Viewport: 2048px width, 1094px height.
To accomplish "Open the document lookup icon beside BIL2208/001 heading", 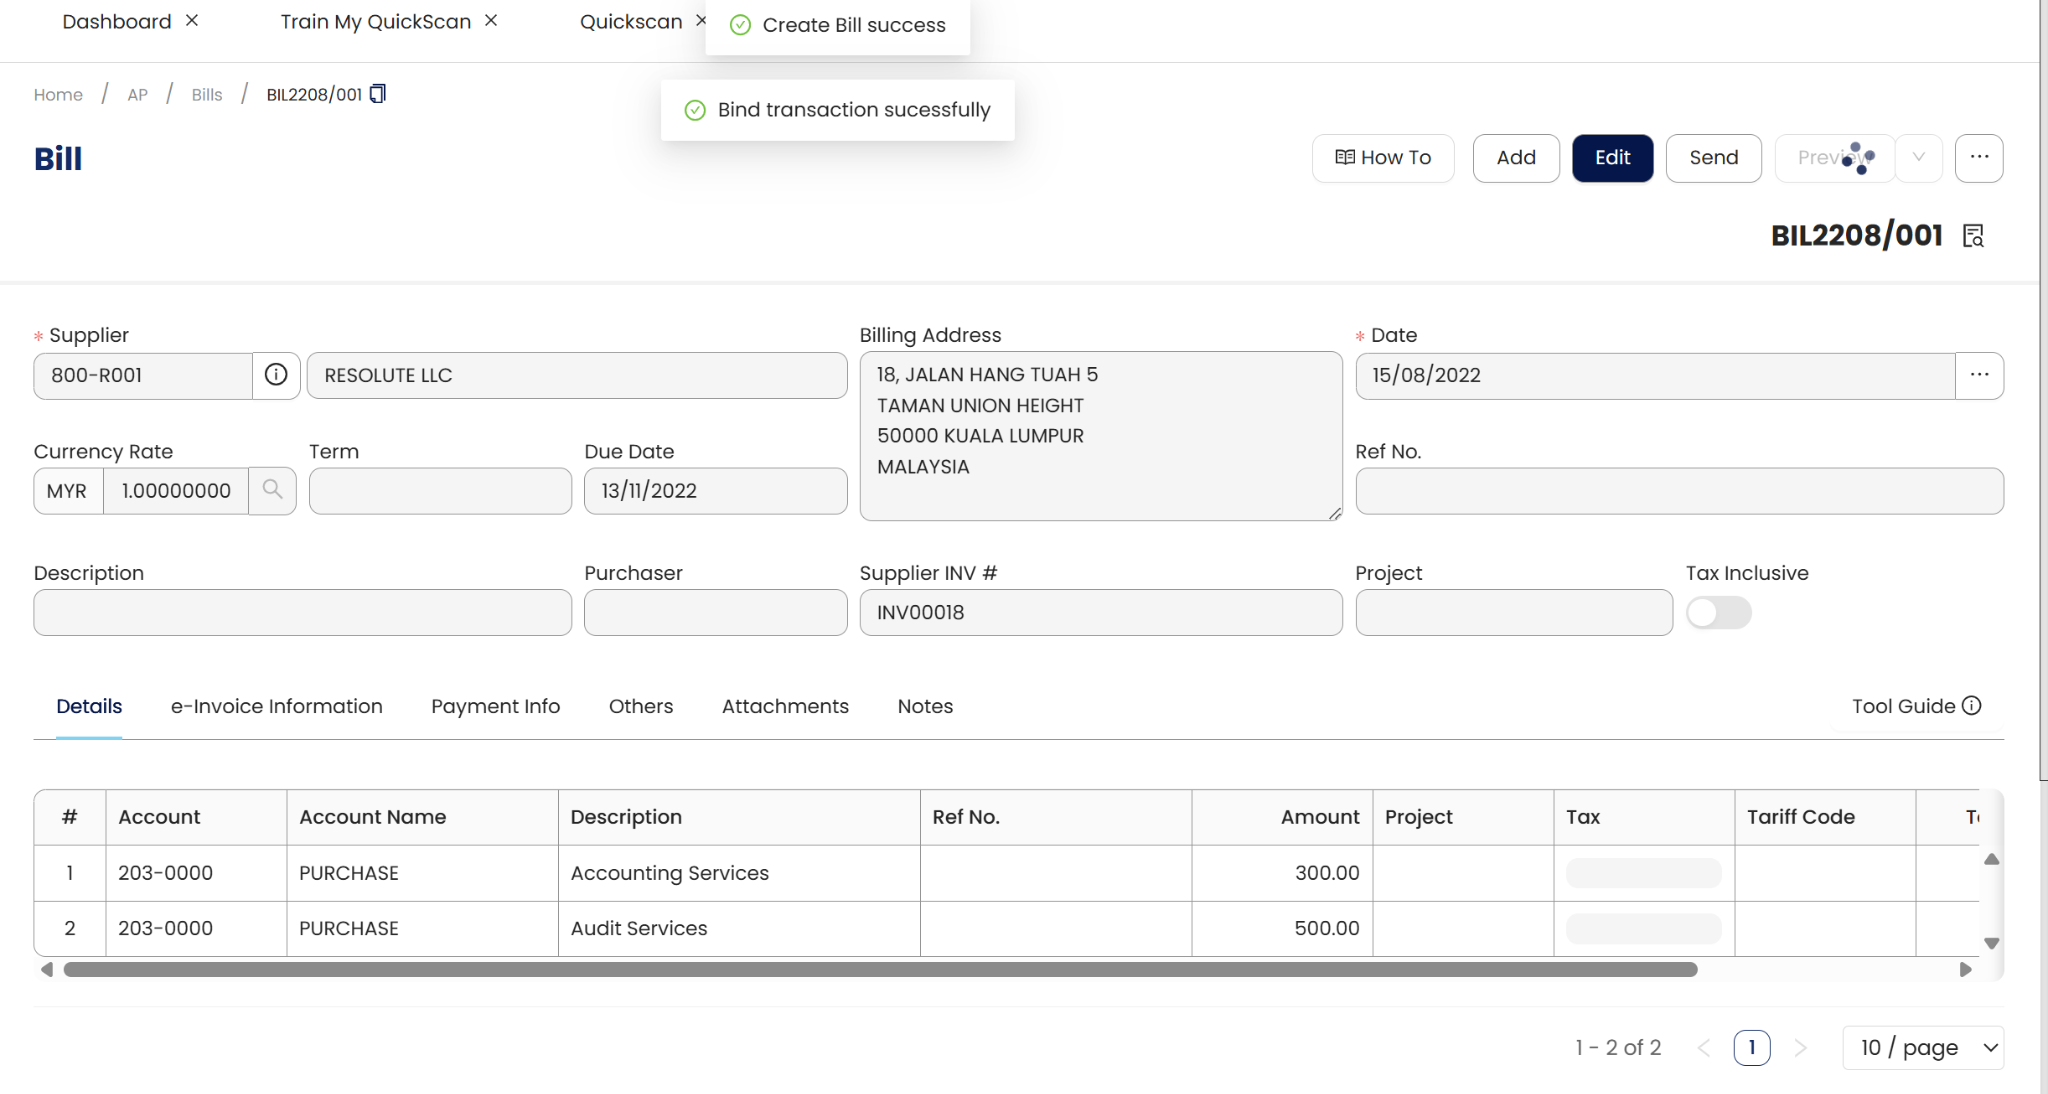I will point(1973,236).
